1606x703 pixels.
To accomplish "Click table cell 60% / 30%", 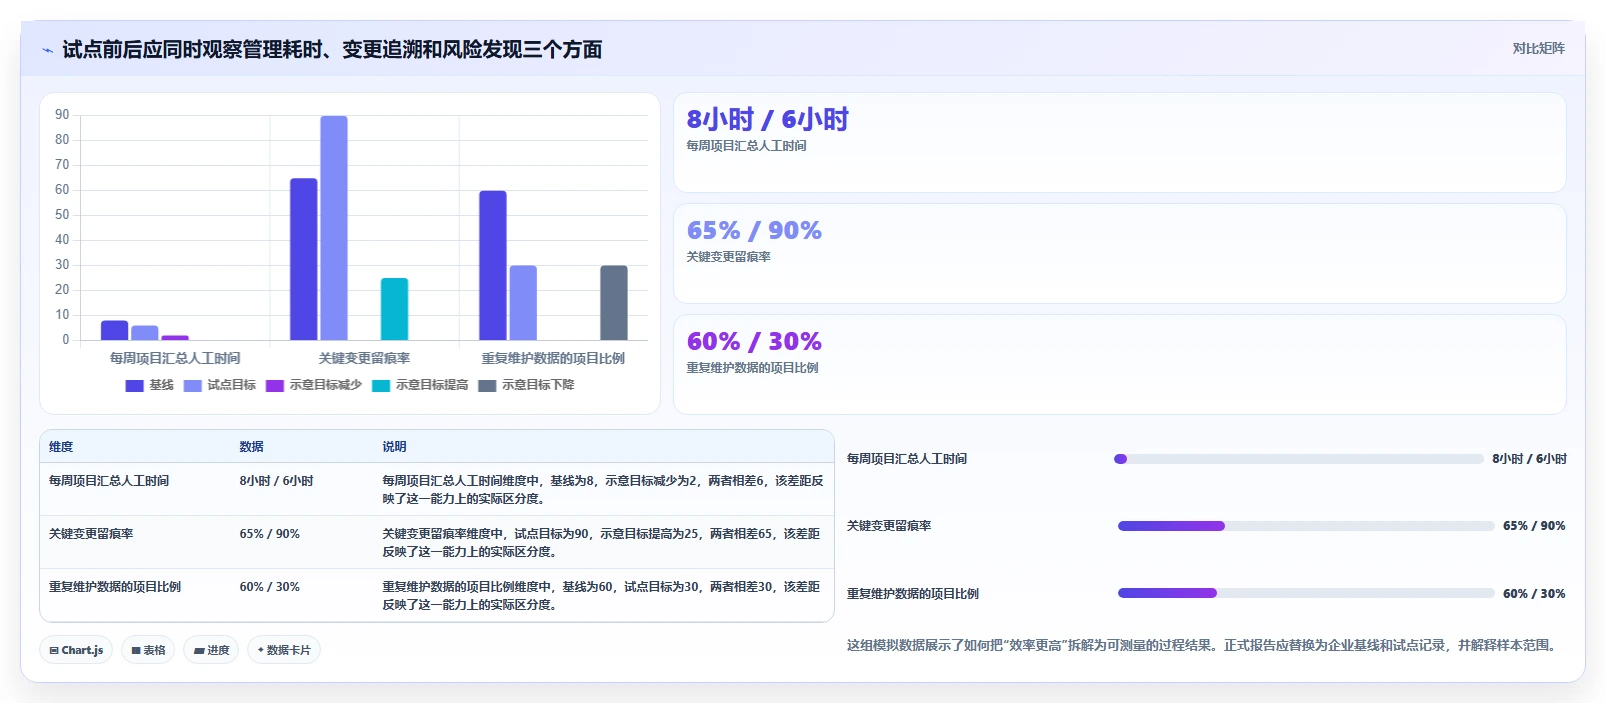I will click(269, 587).
